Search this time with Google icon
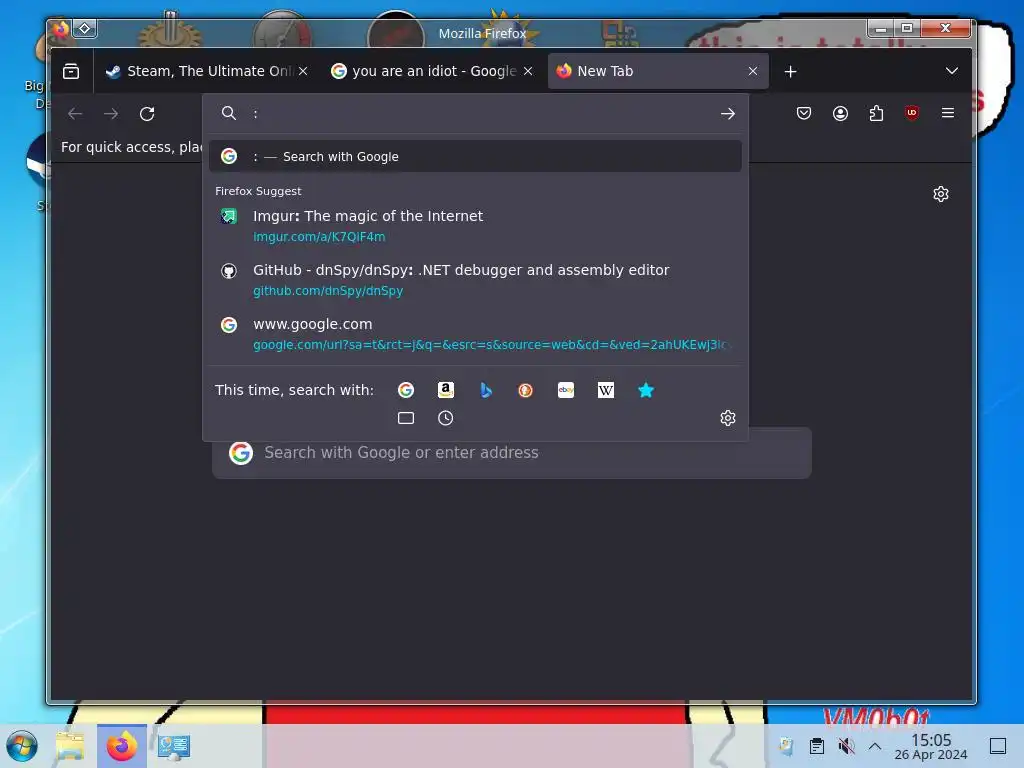Viewport: 1024px width, 768px height. tap(406, 390)
